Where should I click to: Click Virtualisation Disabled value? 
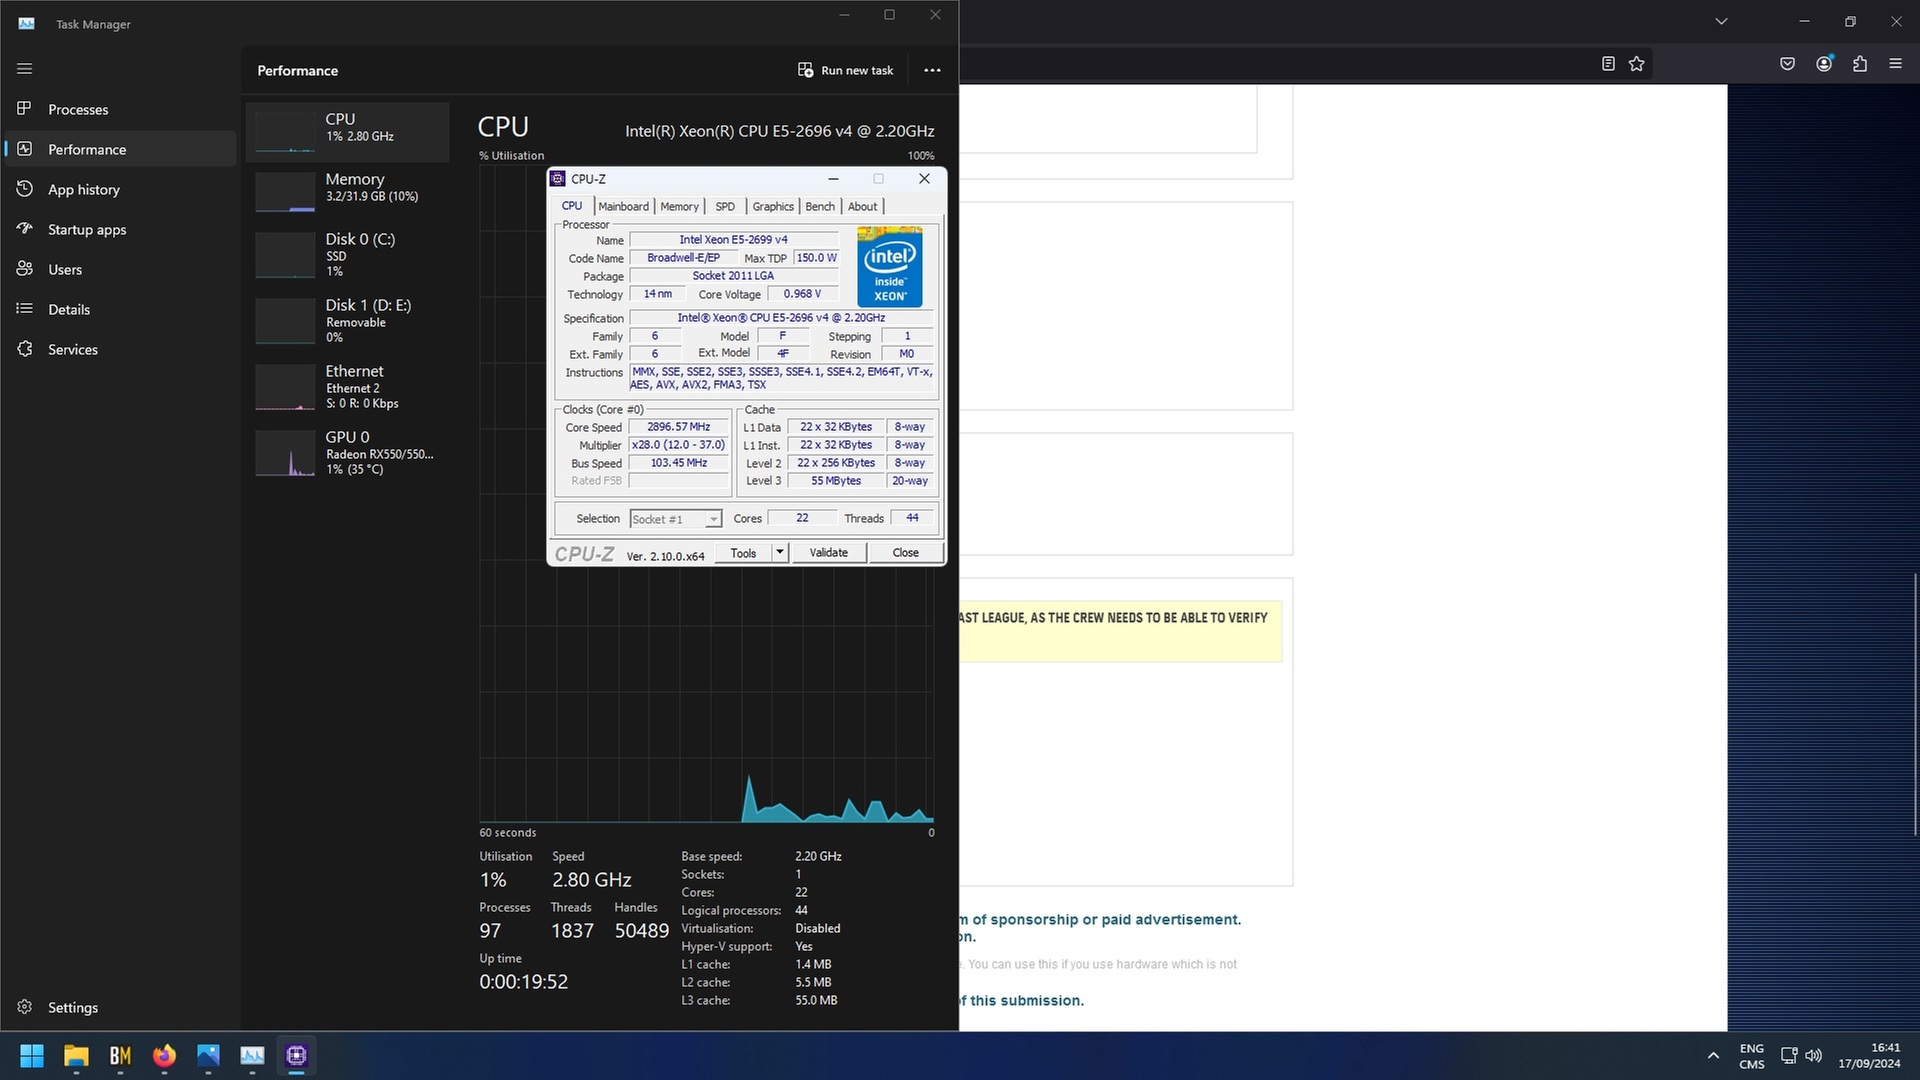click(x=818, y=929)
